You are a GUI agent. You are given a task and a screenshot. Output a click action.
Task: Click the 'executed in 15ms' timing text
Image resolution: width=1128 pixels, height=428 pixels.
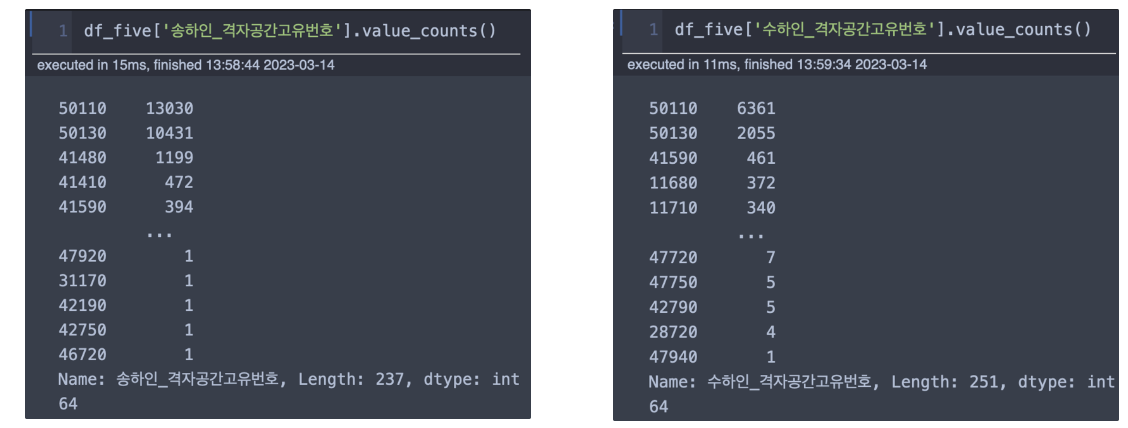coord(186,65)
